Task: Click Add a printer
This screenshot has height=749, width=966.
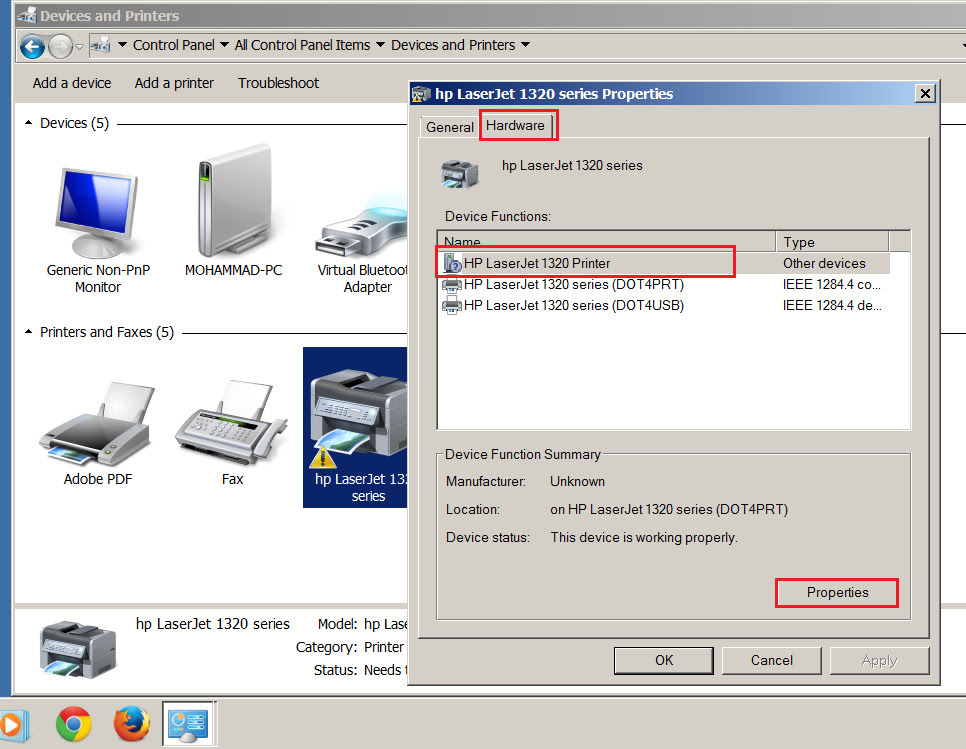Action: tap(174, 83)
